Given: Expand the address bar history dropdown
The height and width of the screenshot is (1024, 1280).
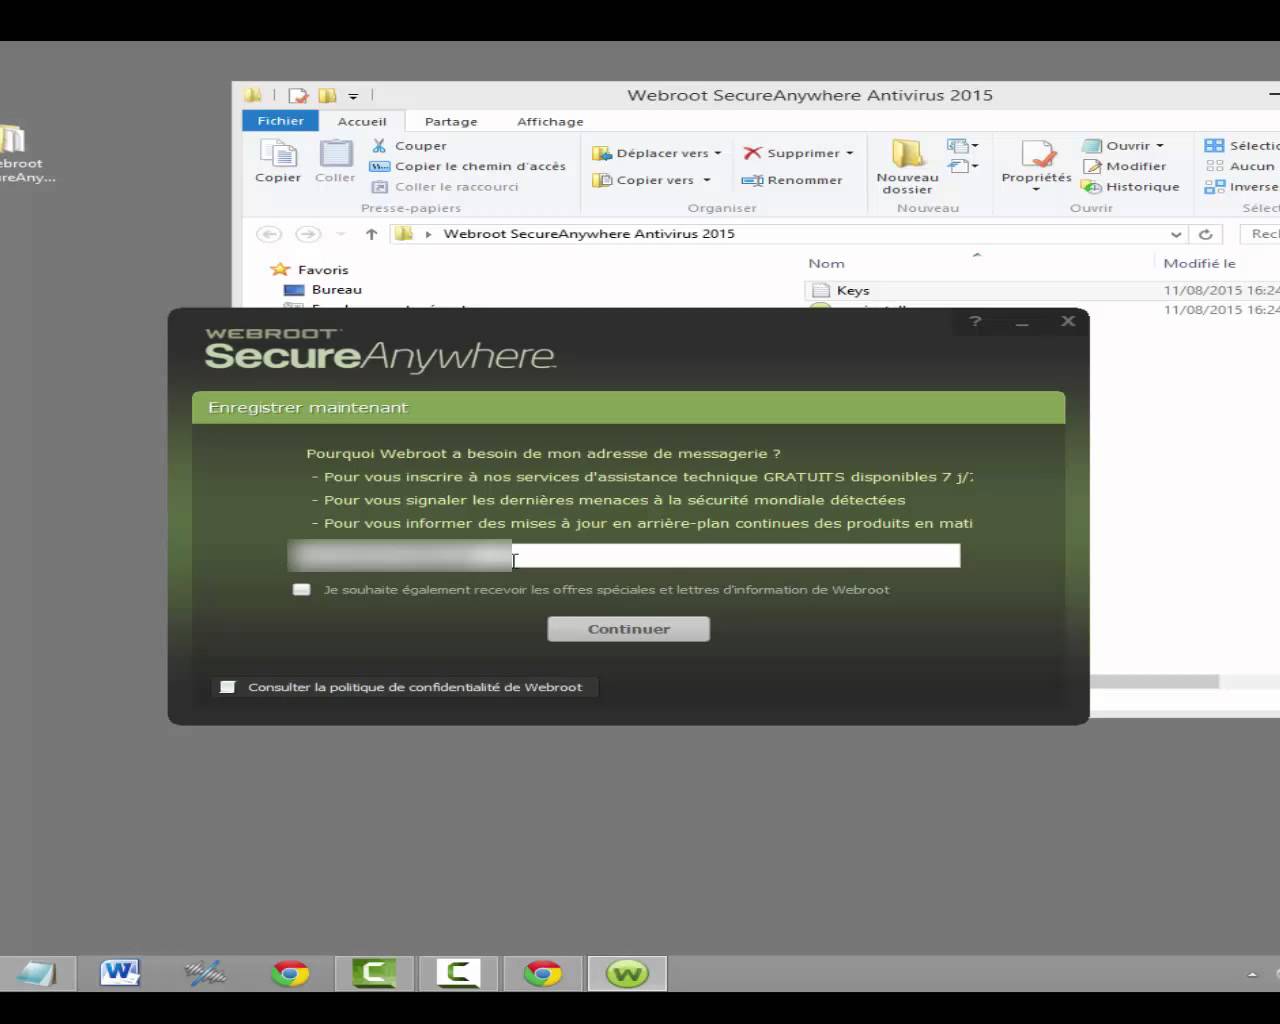Looking at the screenshot, I should pyautogui.click(x=1175, y=234).
